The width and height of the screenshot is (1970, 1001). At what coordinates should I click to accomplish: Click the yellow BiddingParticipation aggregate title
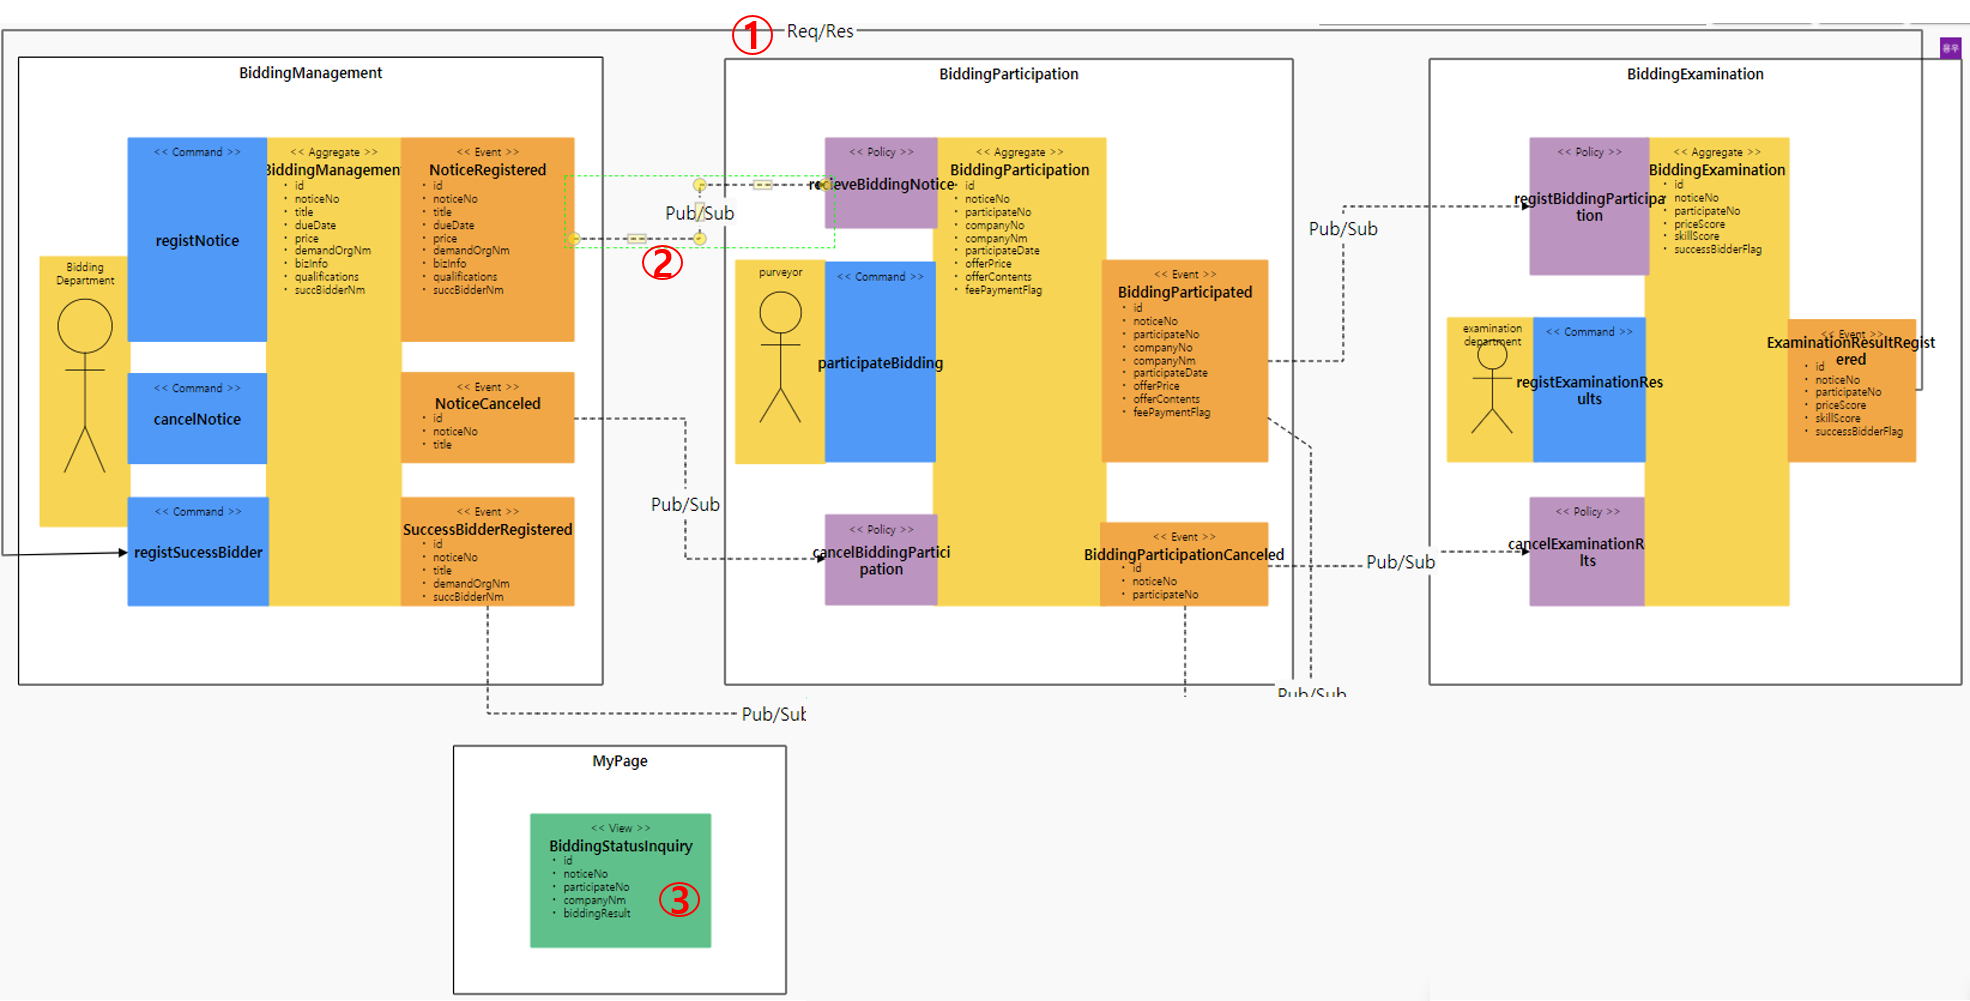pos(1020,170)
